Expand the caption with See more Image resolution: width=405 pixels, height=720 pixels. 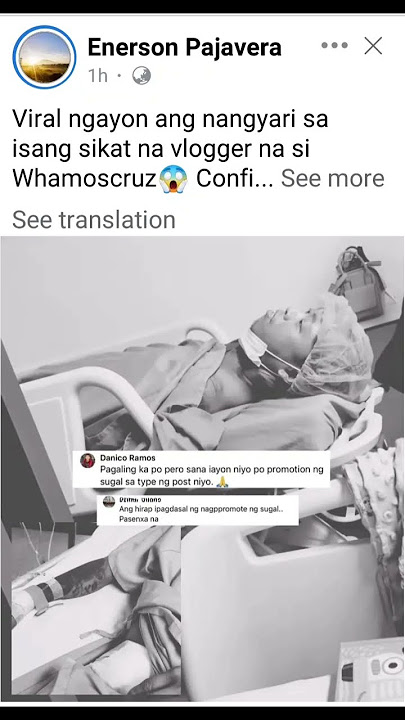[332, 178]
